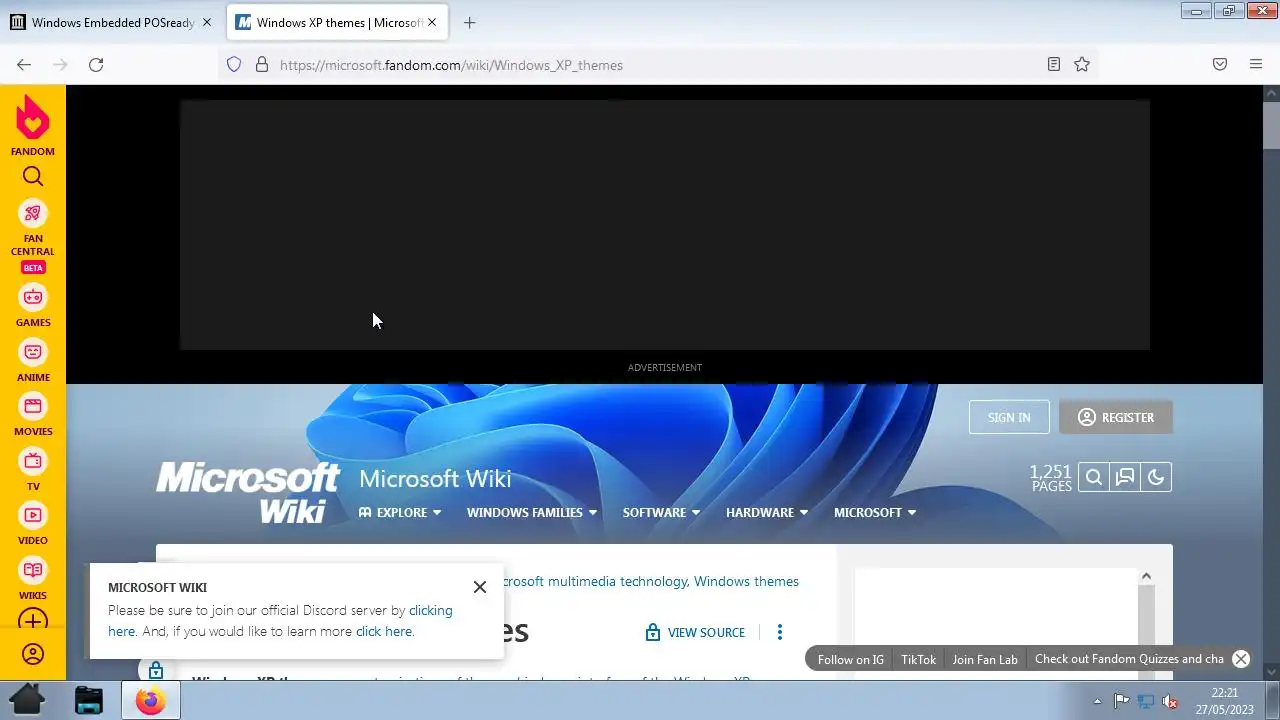Click View Source button
Screen dimensions: 1280x720
coord(696,632)
